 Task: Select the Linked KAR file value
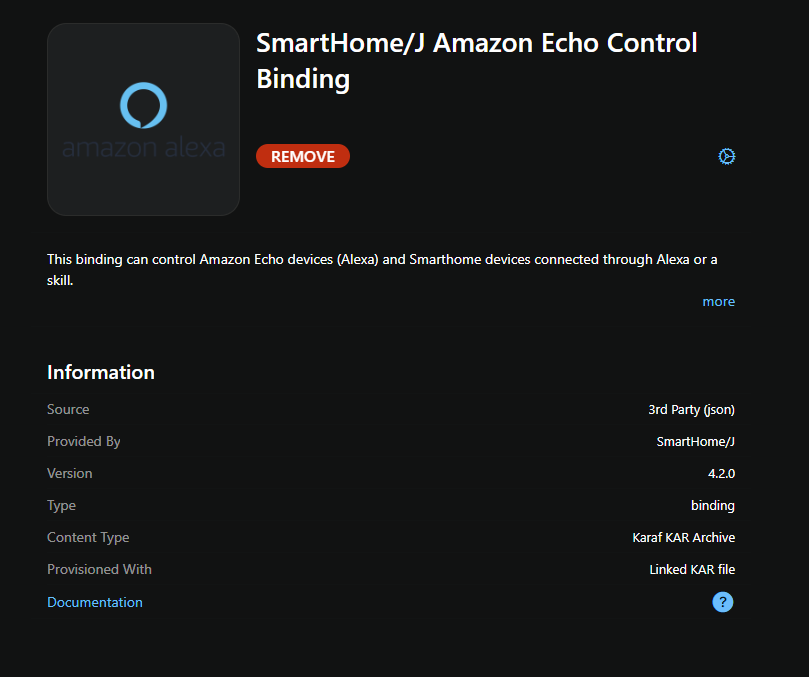(692, 569)
